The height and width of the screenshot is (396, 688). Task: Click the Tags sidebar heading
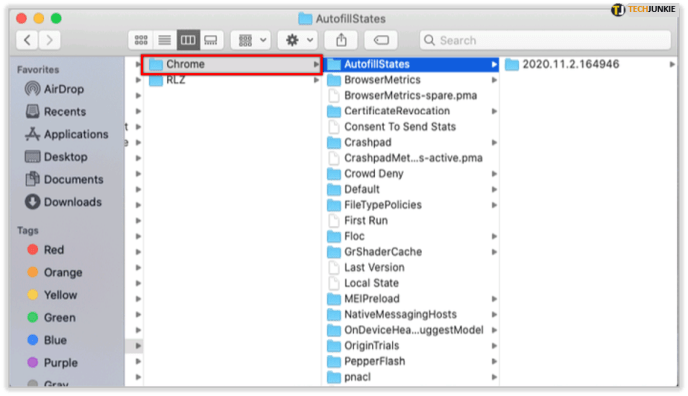point(28,231)
